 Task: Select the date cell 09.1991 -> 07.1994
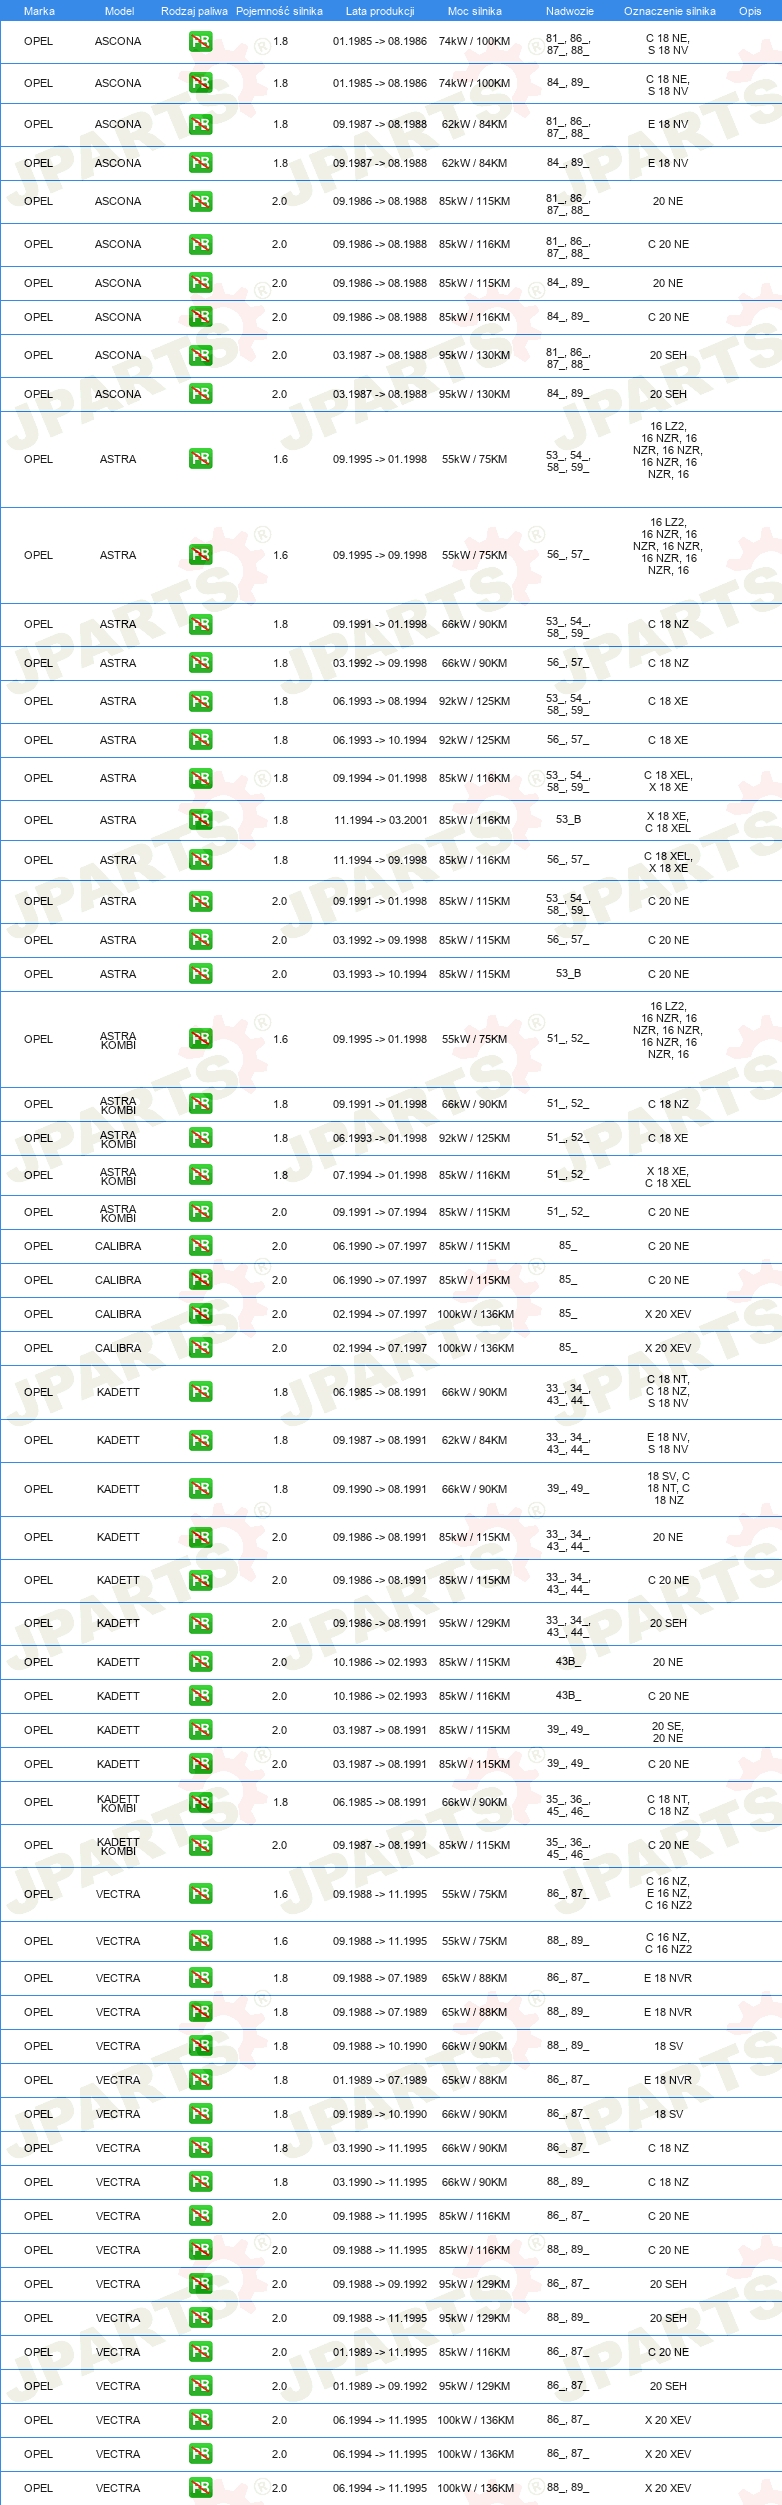point(380,1212)
